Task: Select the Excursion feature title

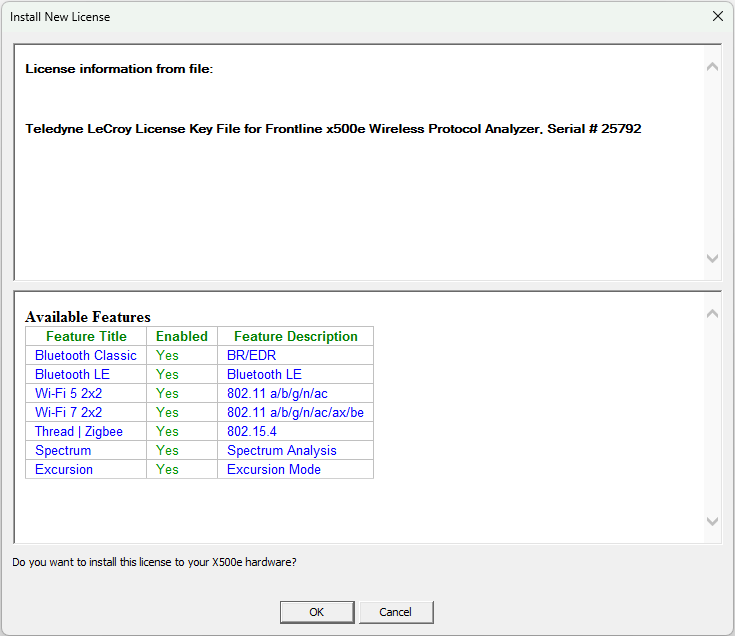Action: coord(64,469)
